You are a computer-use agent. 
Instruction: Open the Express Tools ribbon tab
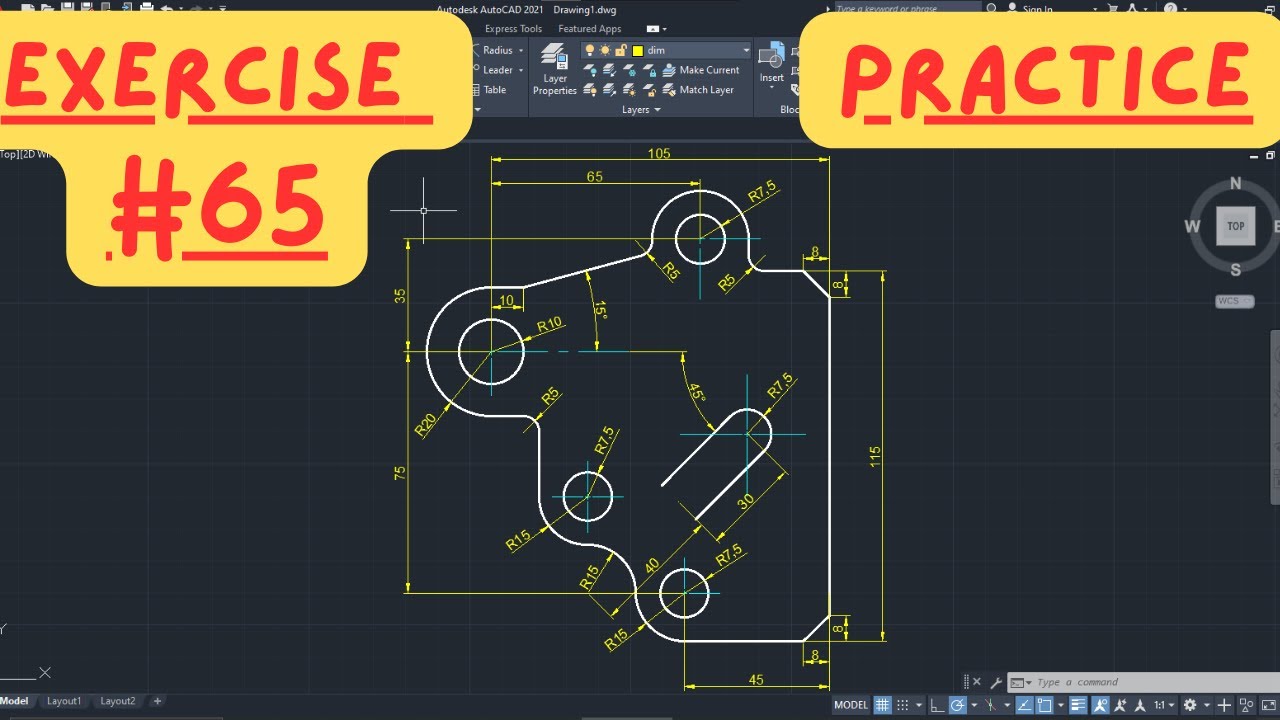pyautogui.click(x=513, y=29)
